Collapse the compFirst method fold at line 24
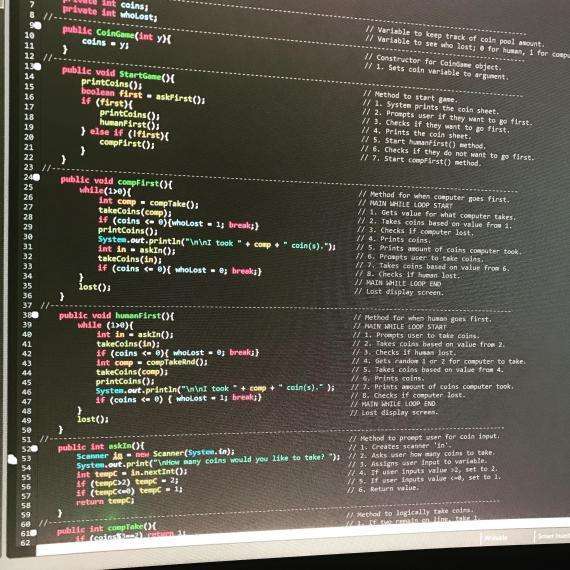The height and width of the screenshot is (570, 570). pyautogui.click(x=36, y=177)
